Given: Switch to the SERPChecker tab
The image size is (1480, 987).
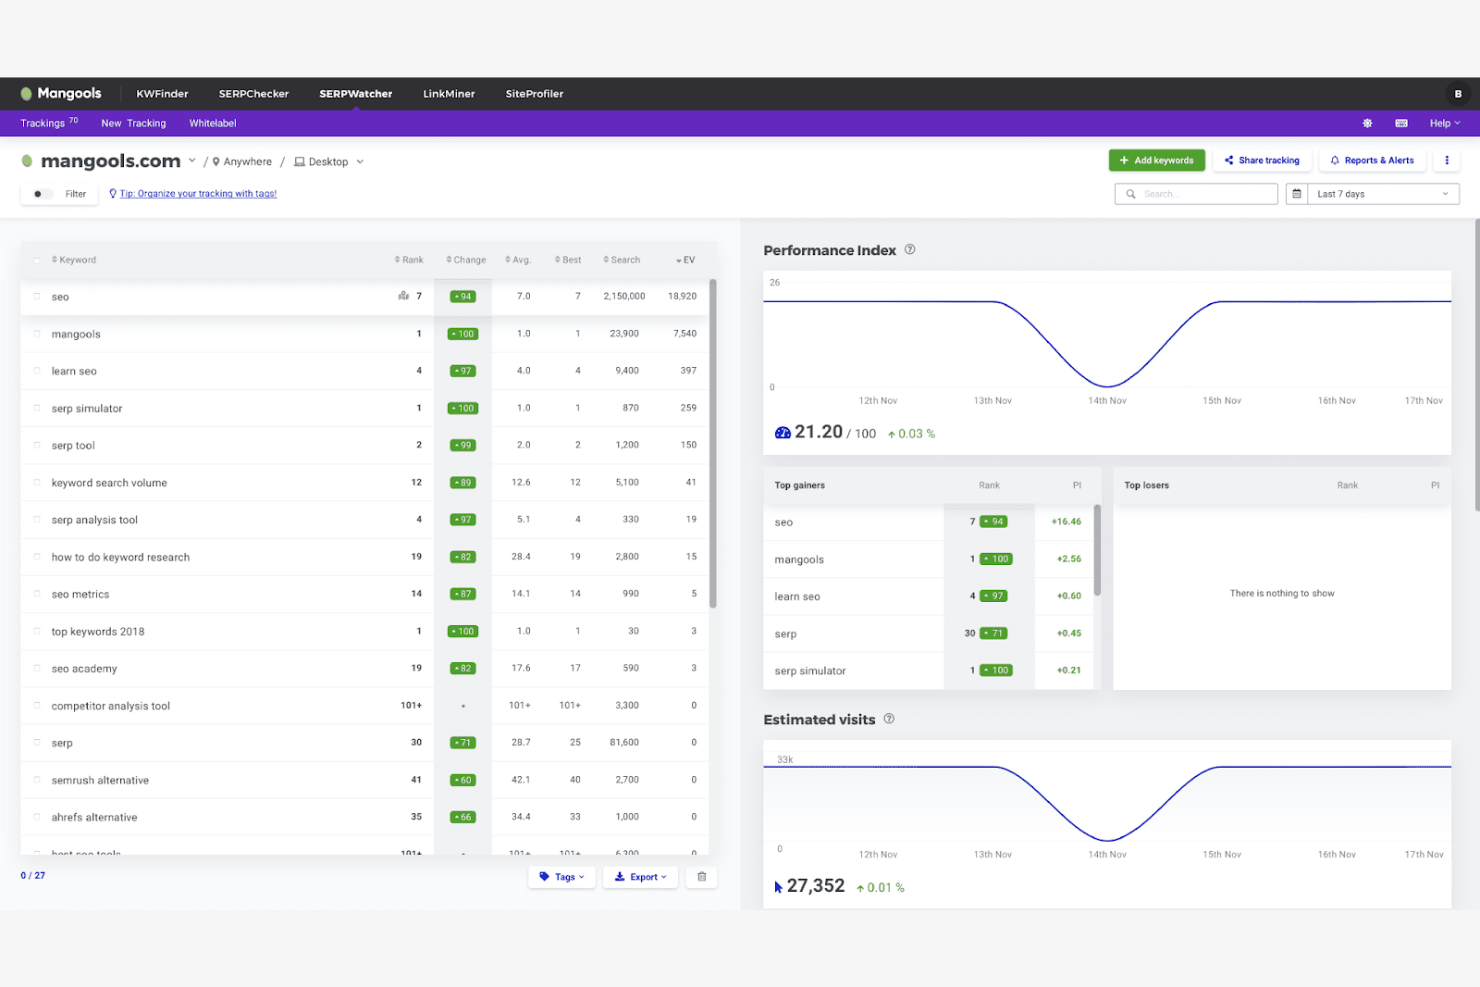Looking at the screenshot, I should (x=253, y=93).
